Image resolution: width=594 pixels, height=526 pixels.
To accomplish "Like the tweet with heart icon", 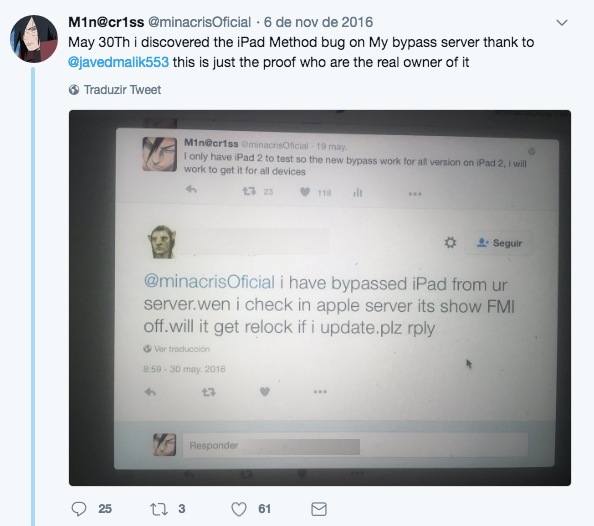I will pos(239,509).
